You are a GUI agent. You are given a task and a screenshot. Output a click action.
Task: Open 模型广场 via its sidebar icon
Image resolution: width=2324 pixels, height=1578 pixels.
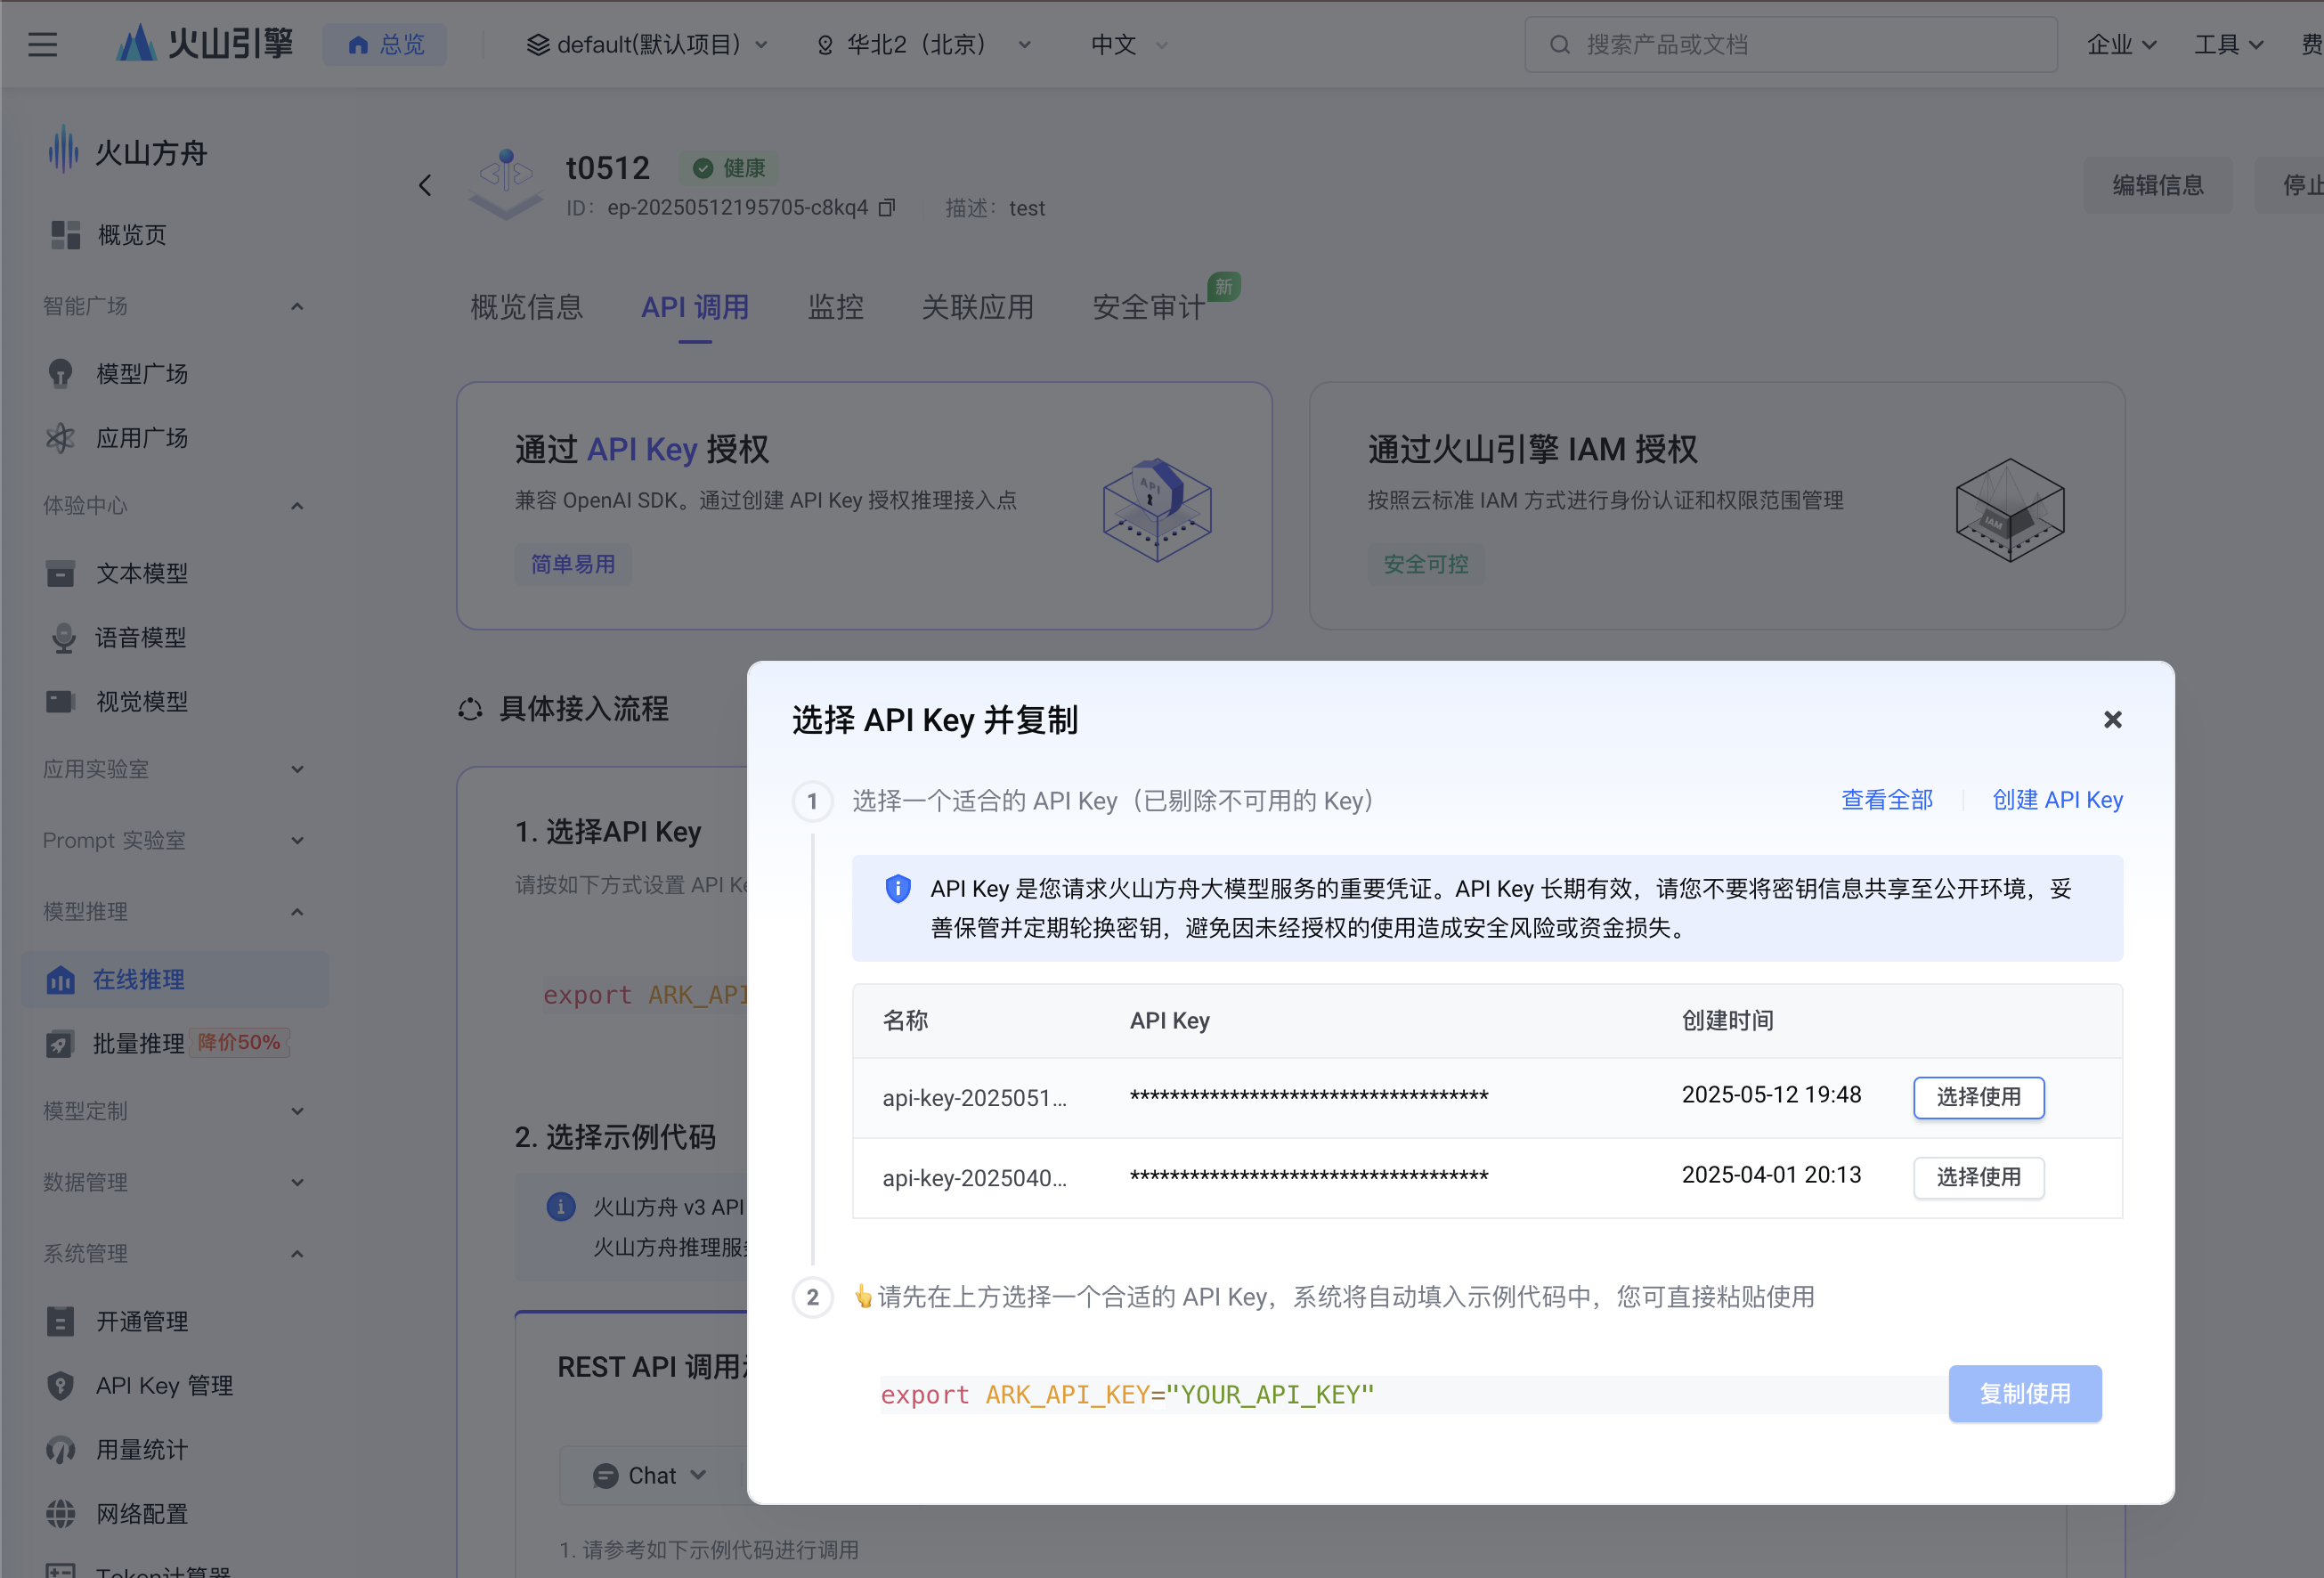[x=61, y=374]
